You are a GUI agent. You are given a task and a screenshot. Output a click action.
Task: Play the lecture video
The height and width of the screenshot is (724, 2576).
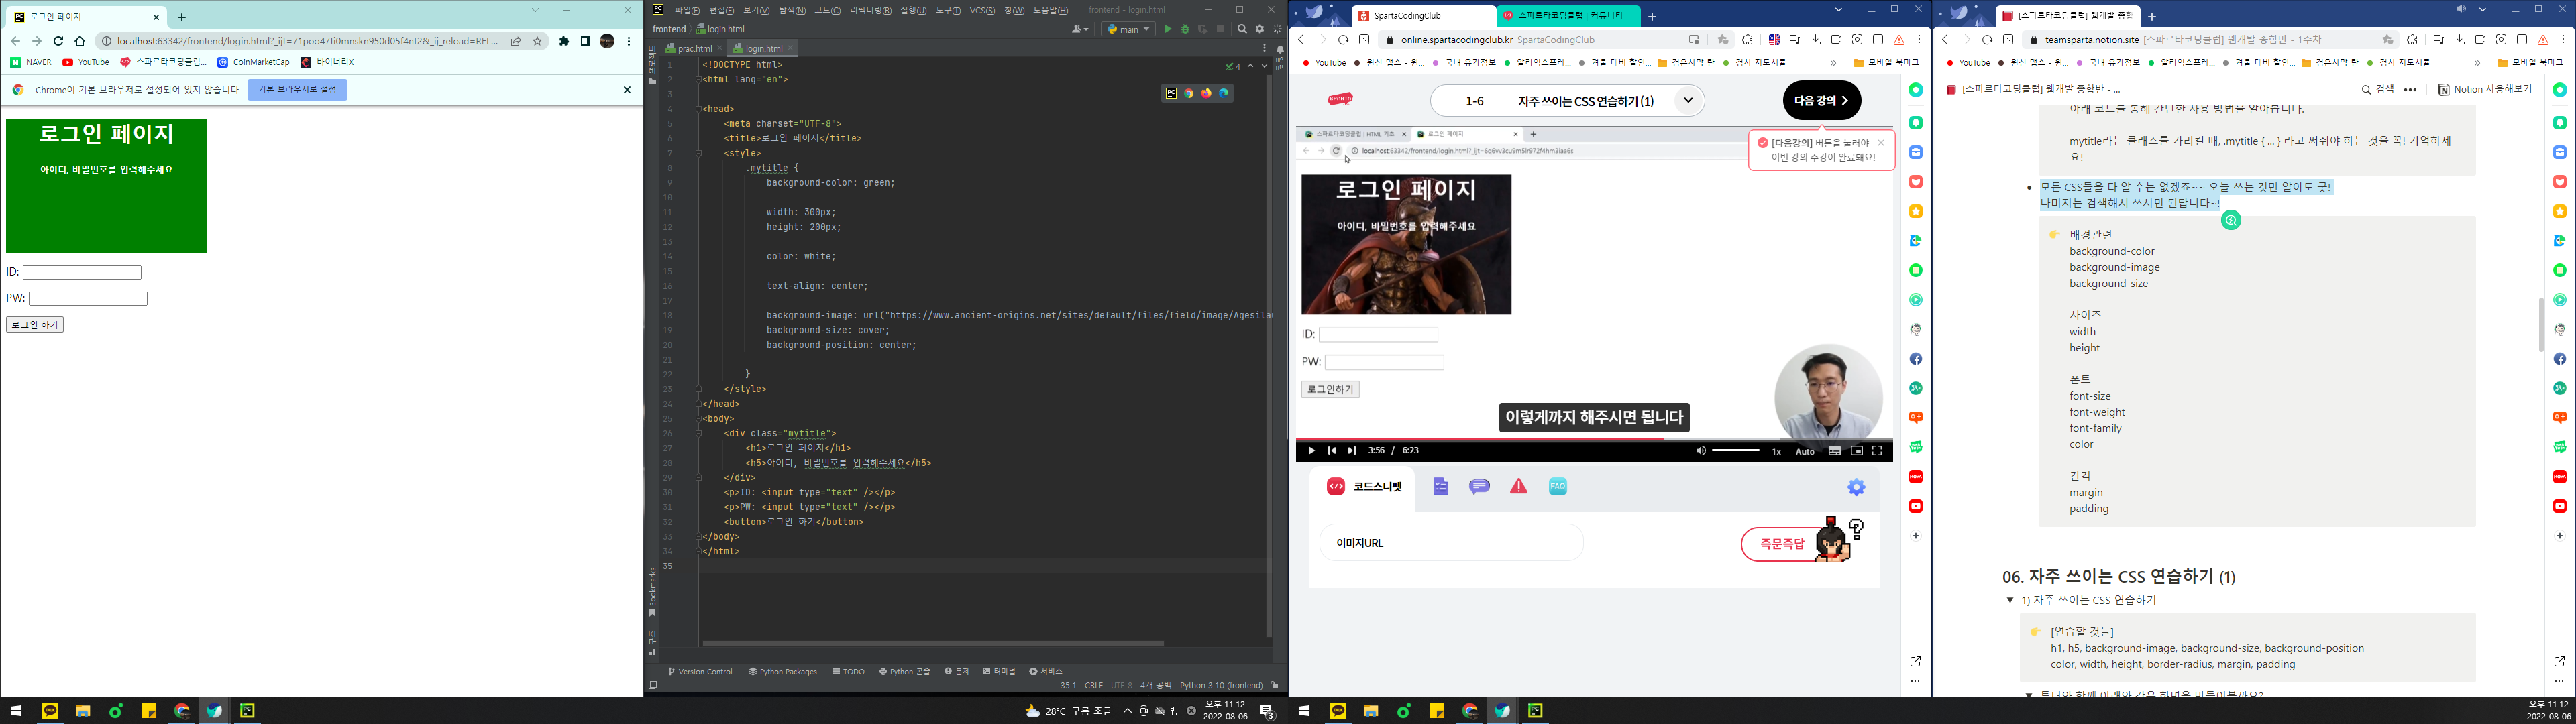pos(1311,451)
